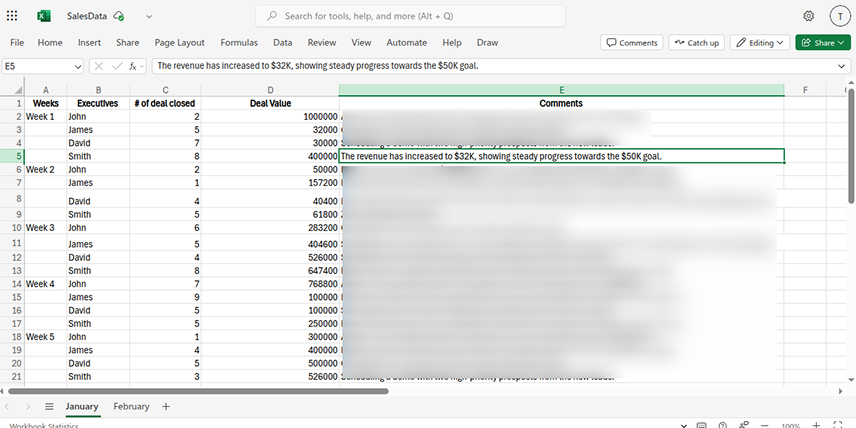Image resolution: width=856 pixels, height=428 pixels.
Task: Click the Smith cell in row 5
Action: pos(98,156)
